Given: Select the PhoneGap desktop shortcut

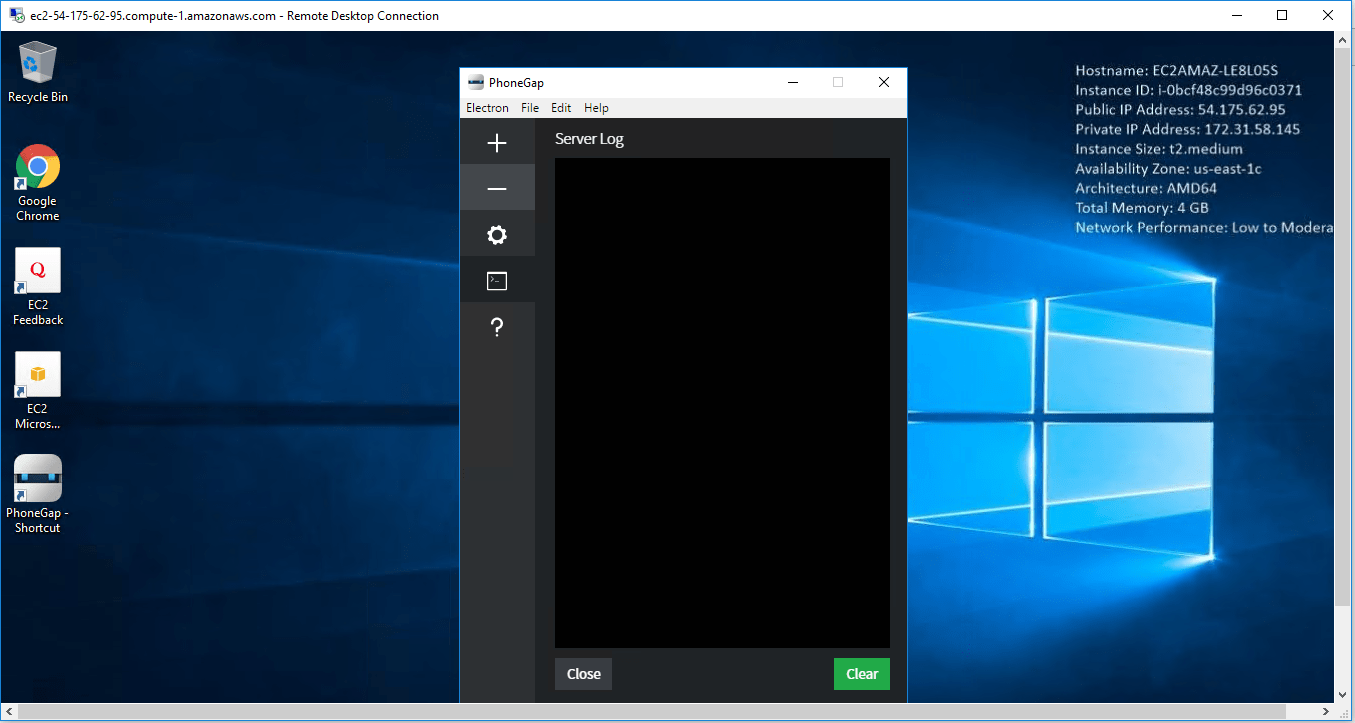Looking at the screenshot, I should [38, 494].
